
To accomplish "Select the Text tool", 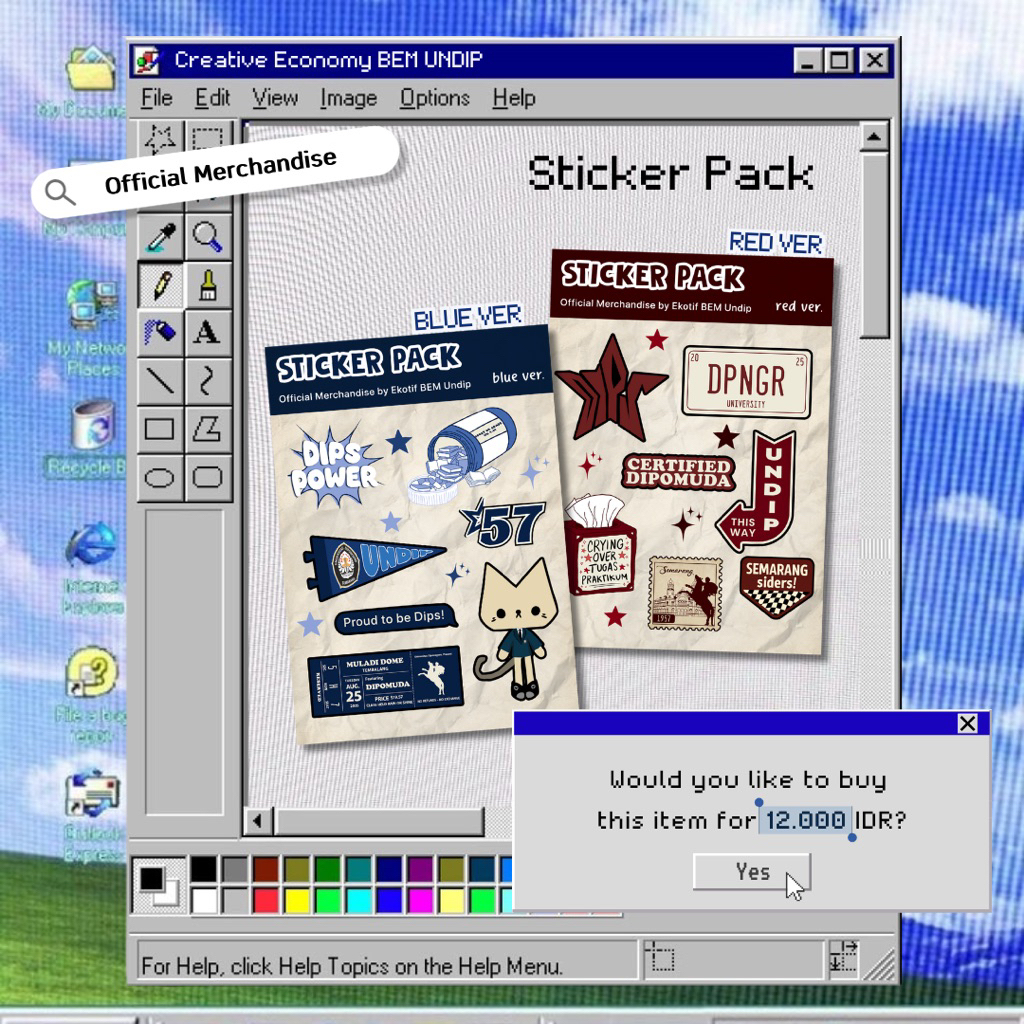I will click(207, 332).
